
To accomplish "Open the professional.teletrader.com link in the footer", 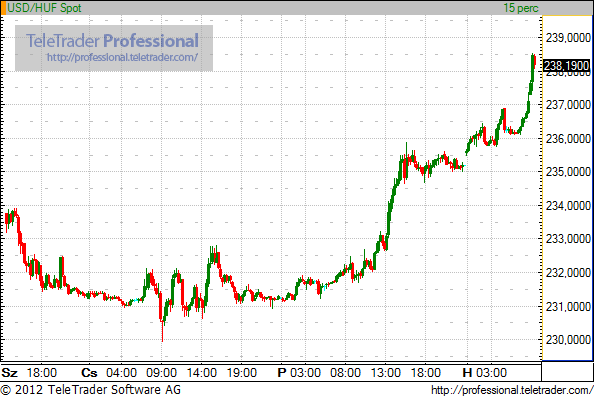I will [512, 390].
